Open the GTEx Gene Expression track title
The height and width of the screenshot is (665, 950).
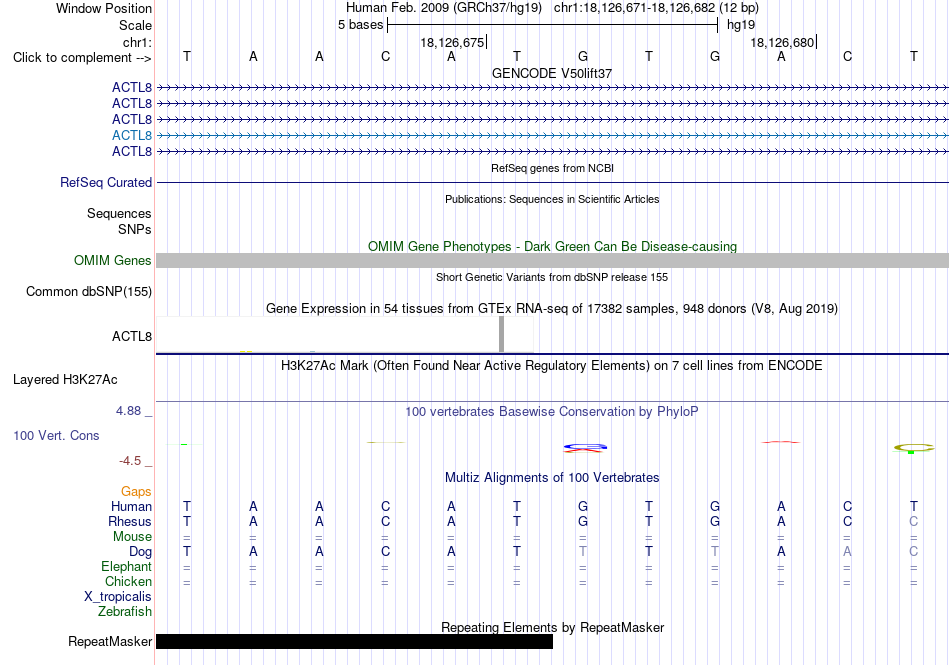(552, 308)
